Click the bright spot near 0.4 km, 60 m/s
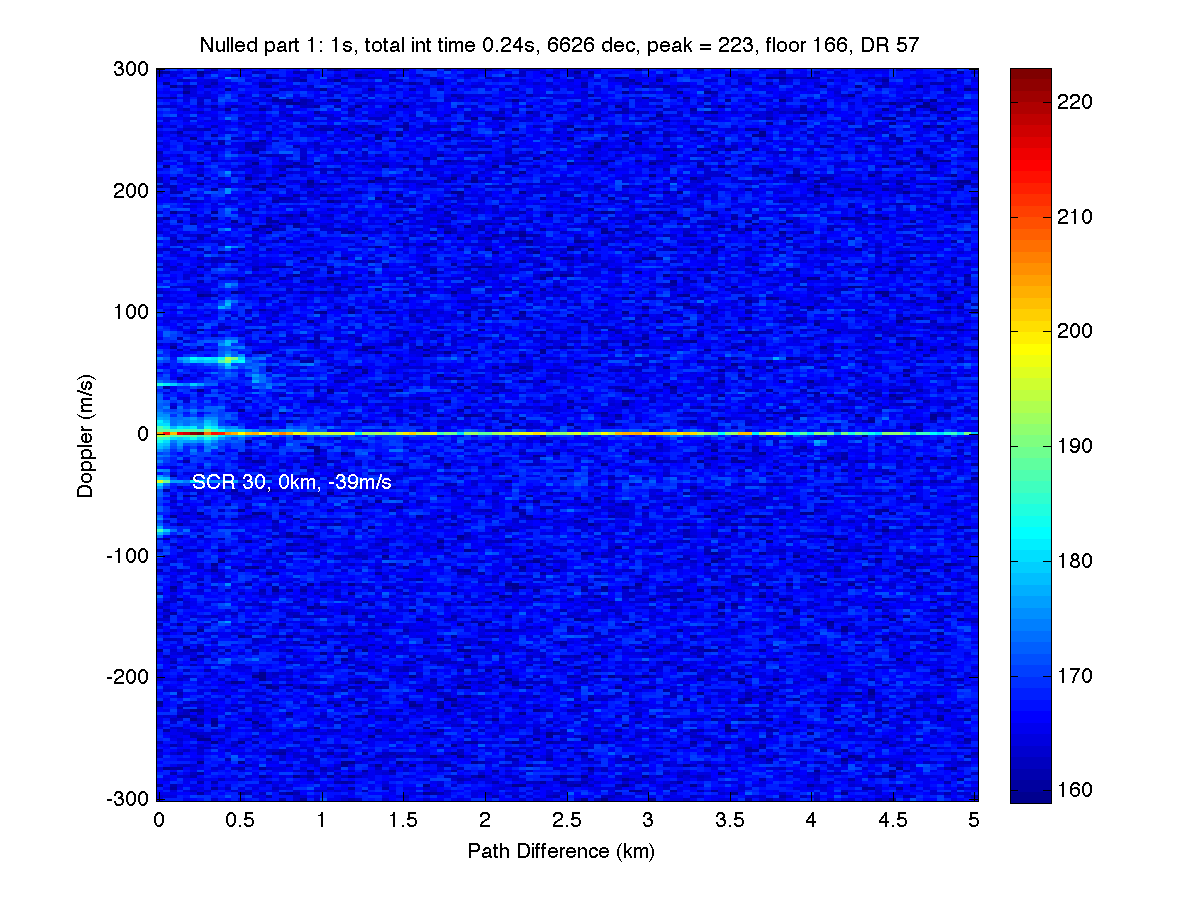The height and width of the screenshot is (900, 1200). (x=228, y=360)
